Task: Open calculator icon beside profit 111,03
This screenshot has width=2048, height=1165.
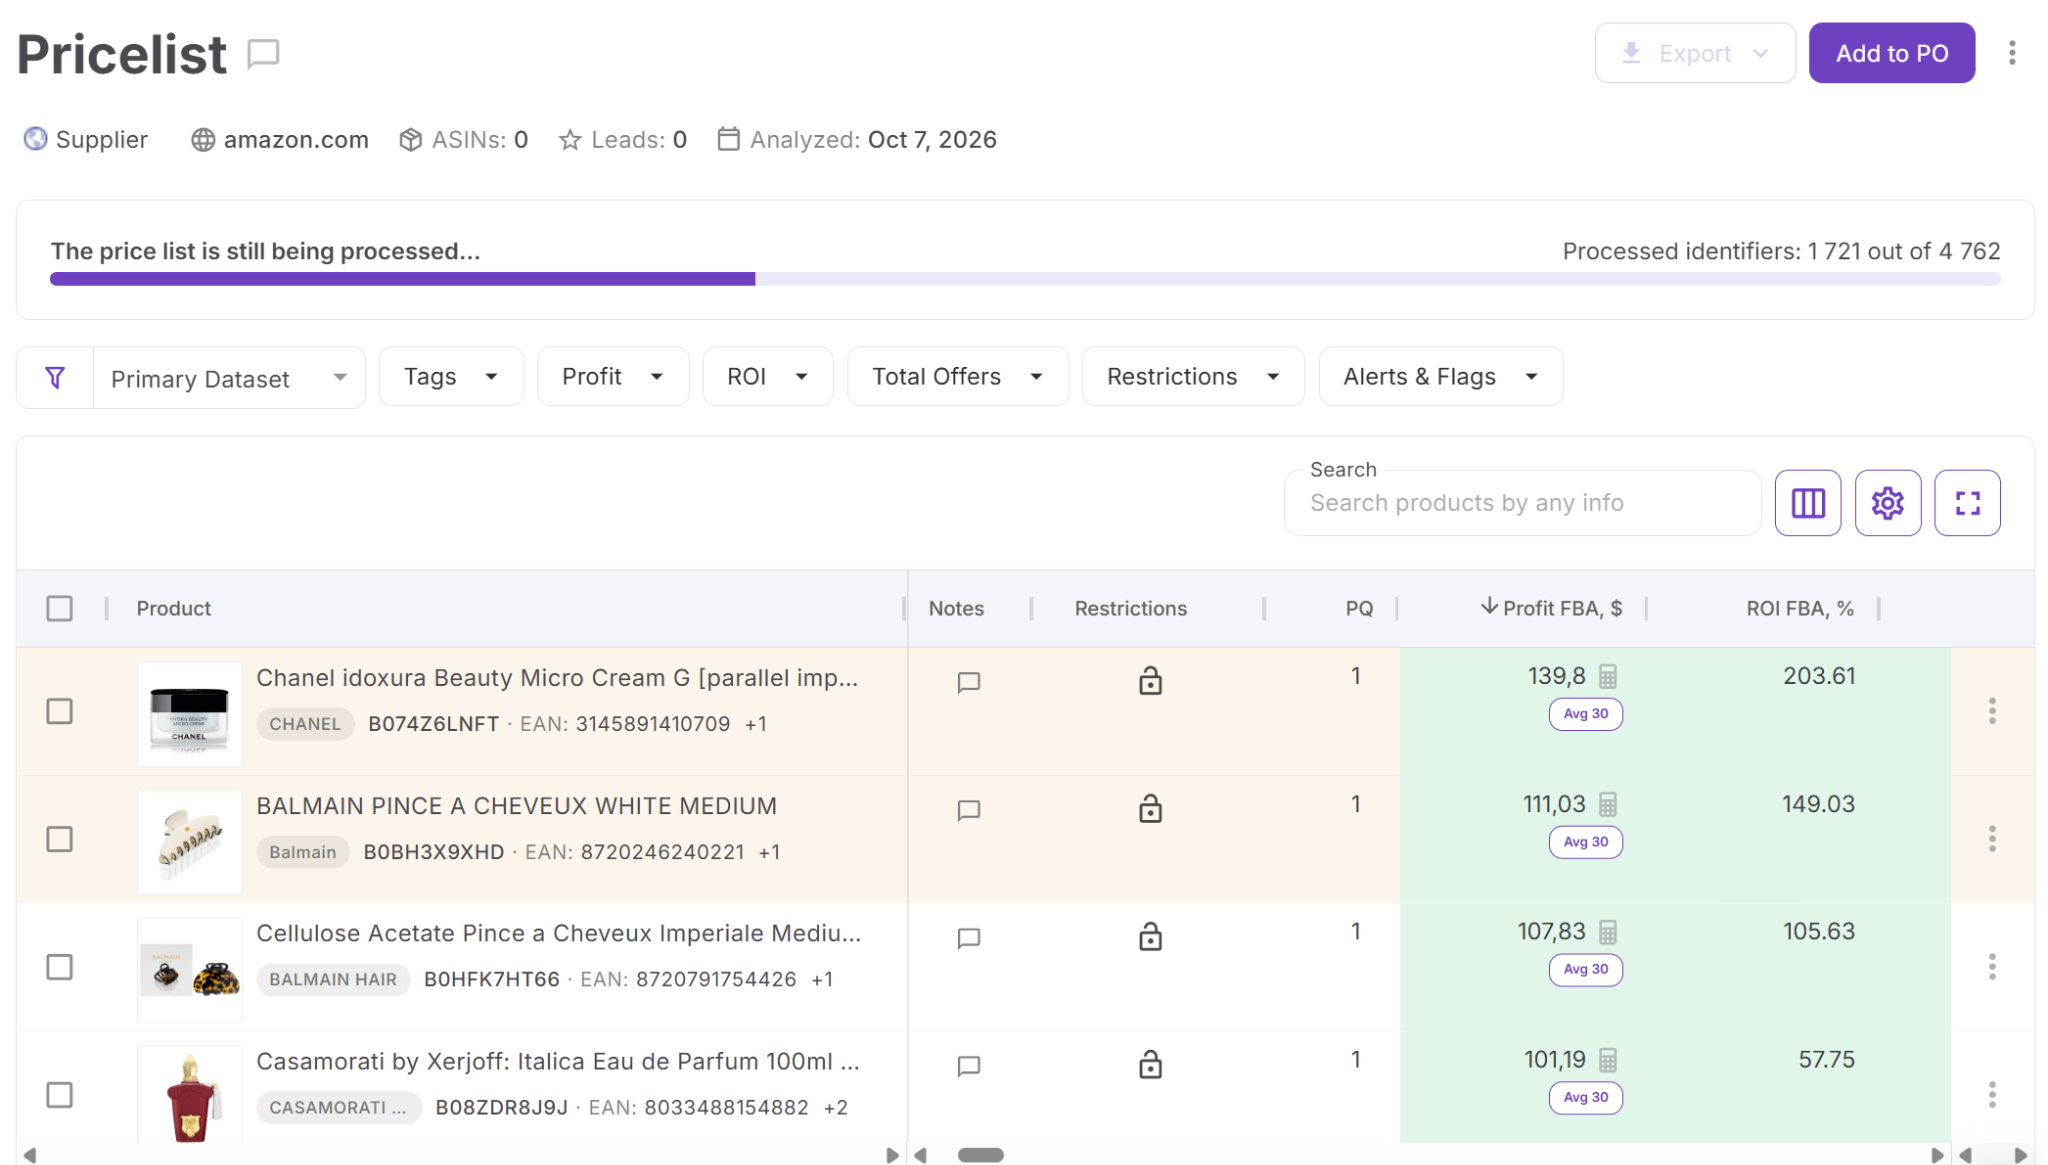Action: pyautogui.click(x=1607, y=805)
